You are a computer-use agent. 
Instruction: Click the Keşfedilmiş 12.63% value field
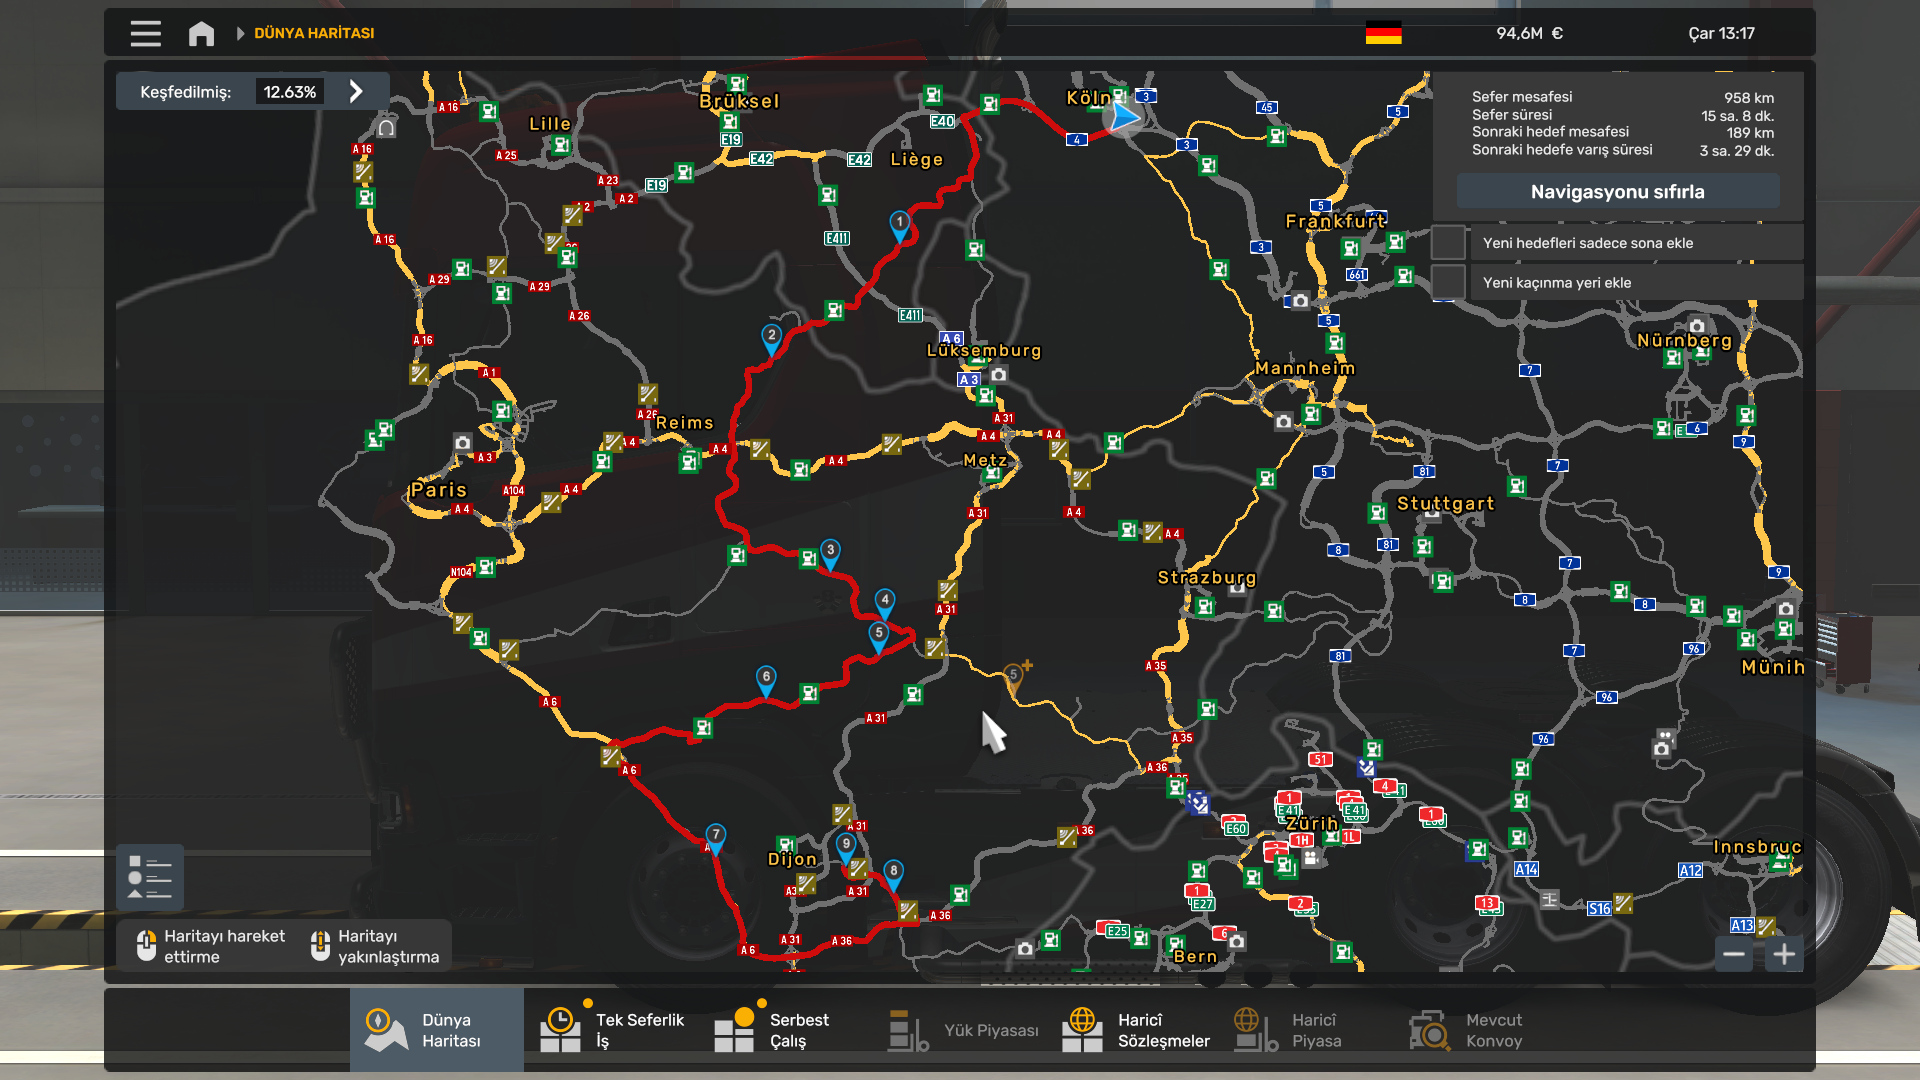click(x=289, y=92)
